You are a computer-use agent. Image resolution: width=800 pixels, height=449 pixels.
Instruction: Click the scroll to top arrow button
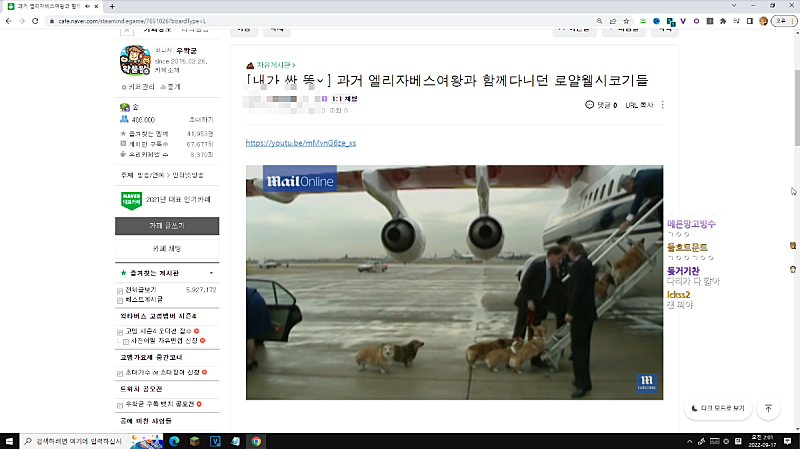coord(768,408)
